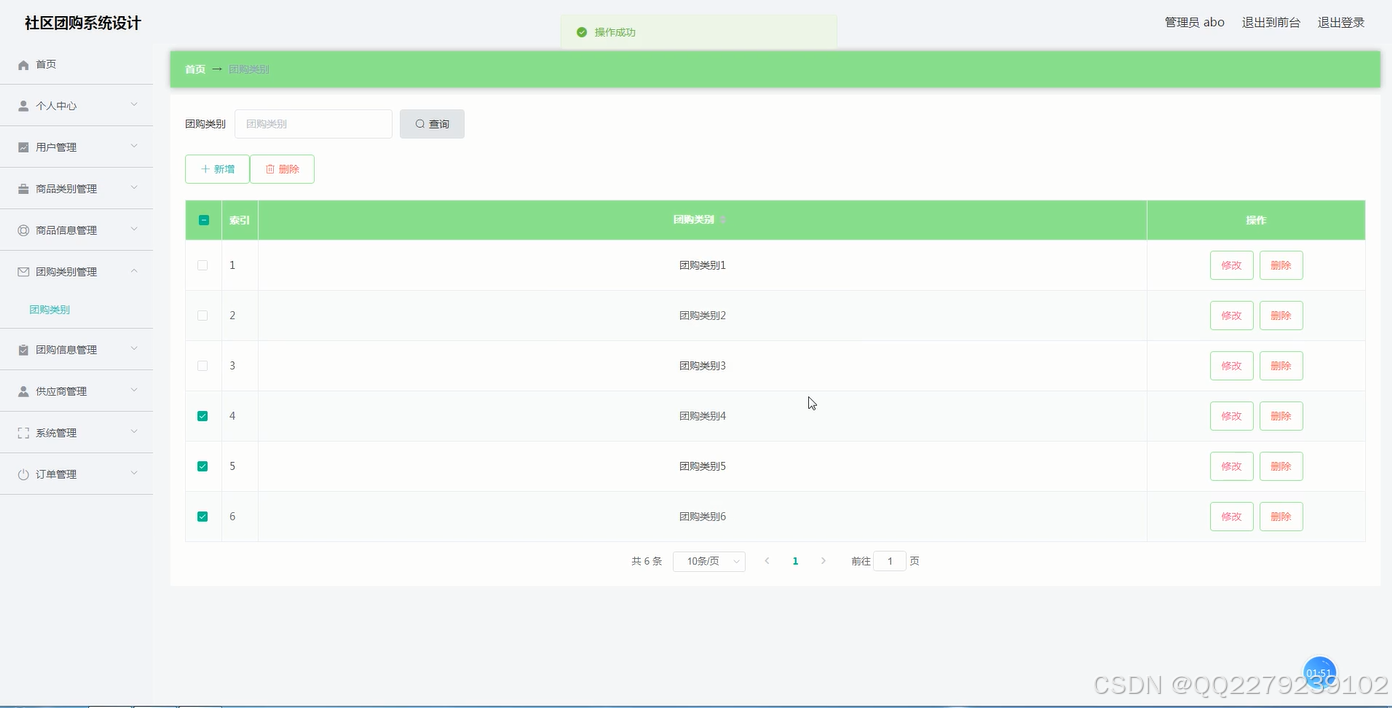This screenshot has width=1392, height=708.
Task: Collapse the 团购类别管理 menu chevron
Action: (134, 270)
